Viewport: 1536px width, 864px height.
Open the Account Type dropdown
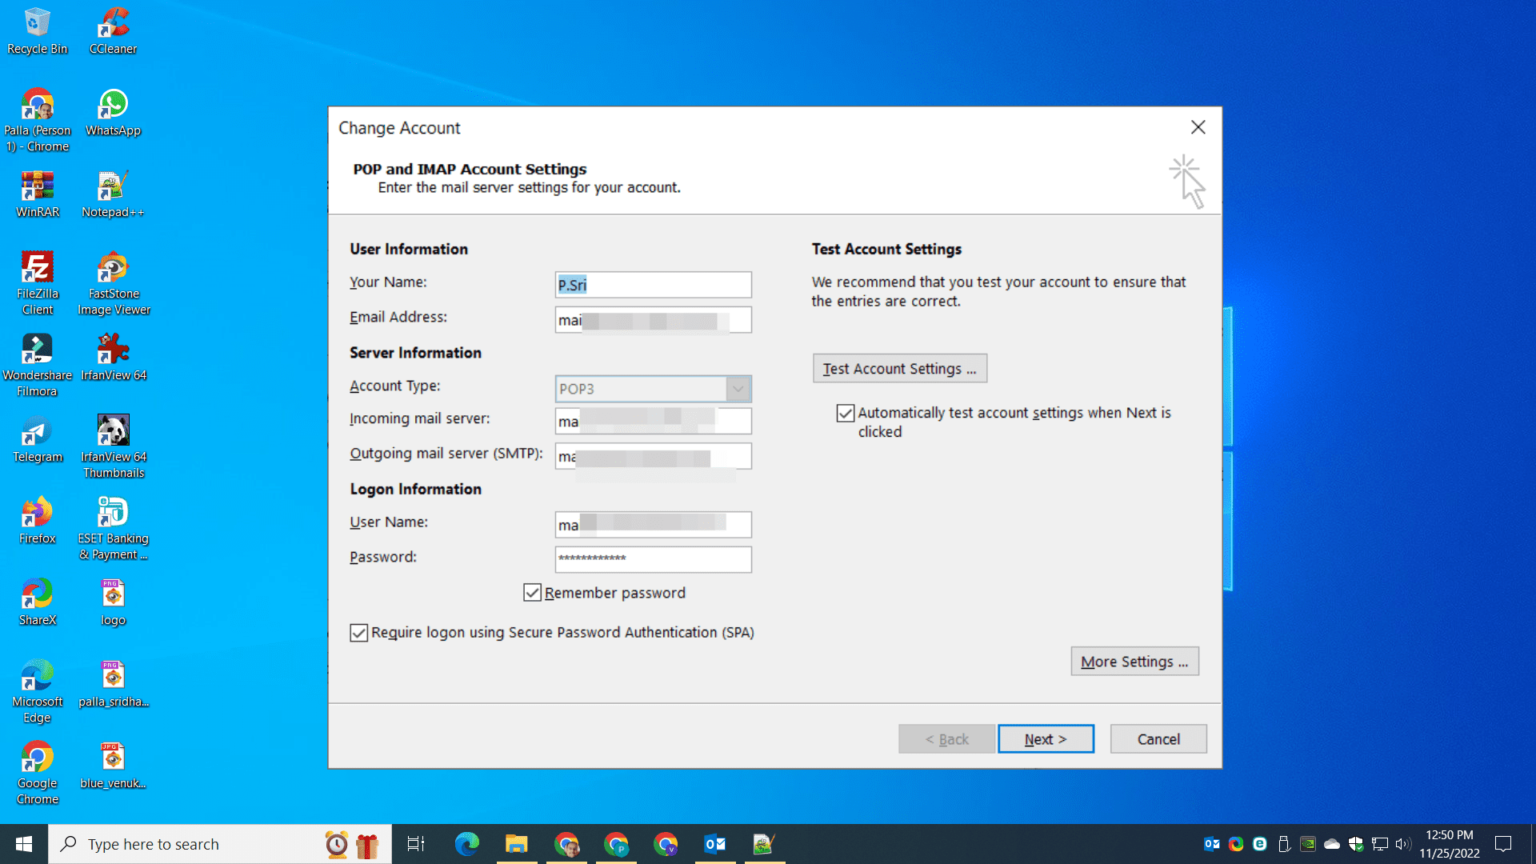[737, 388]
